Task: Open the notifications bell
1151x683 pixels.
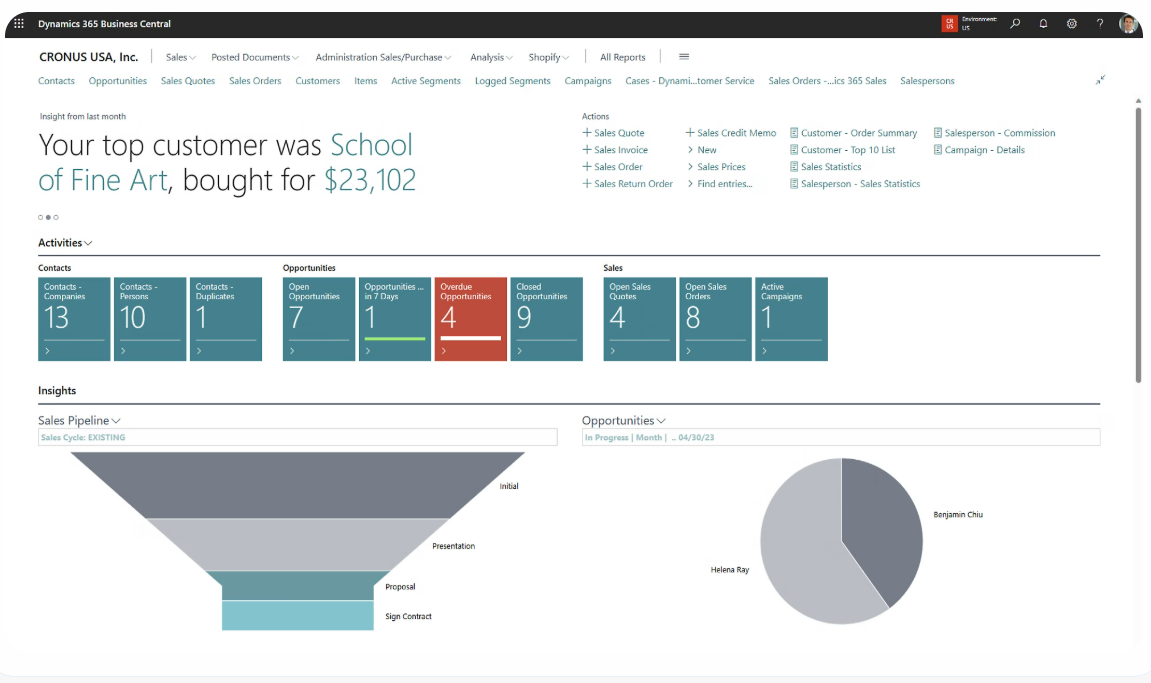Action: coord(1043,24)
